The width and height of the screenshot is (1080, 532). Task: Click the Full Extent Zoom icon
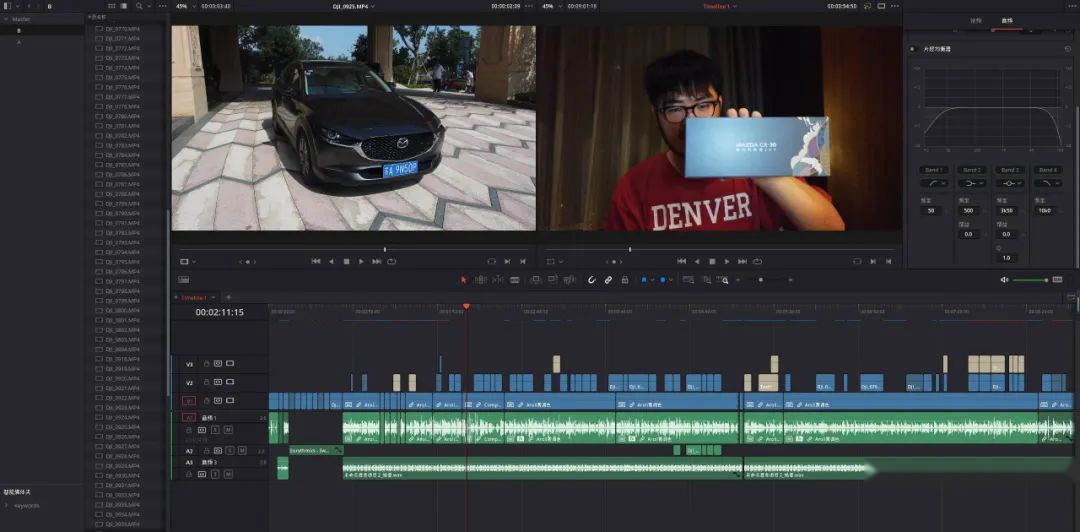tap(688, 280)
